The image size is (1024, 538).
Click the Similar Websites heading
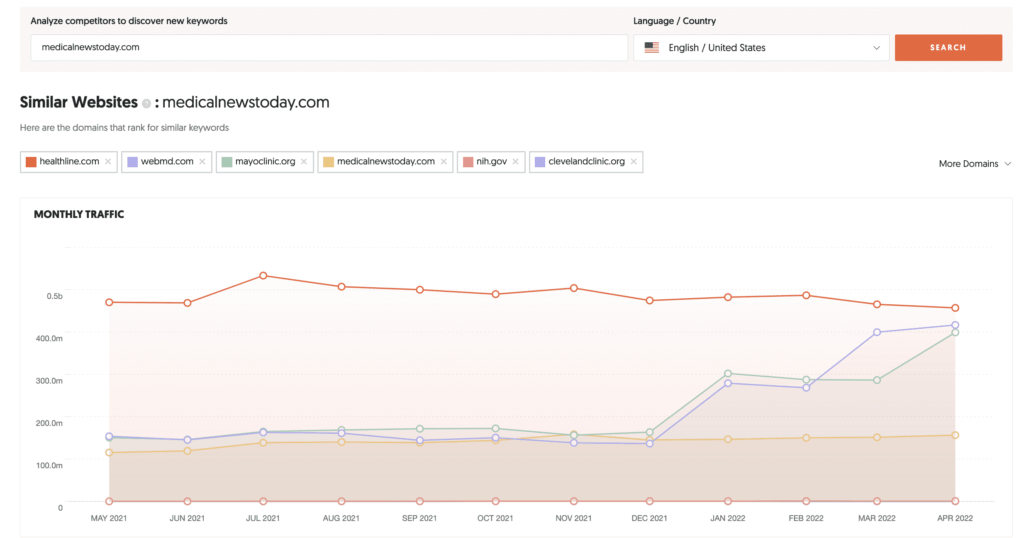pyautogui.click(x=78, y=103)
